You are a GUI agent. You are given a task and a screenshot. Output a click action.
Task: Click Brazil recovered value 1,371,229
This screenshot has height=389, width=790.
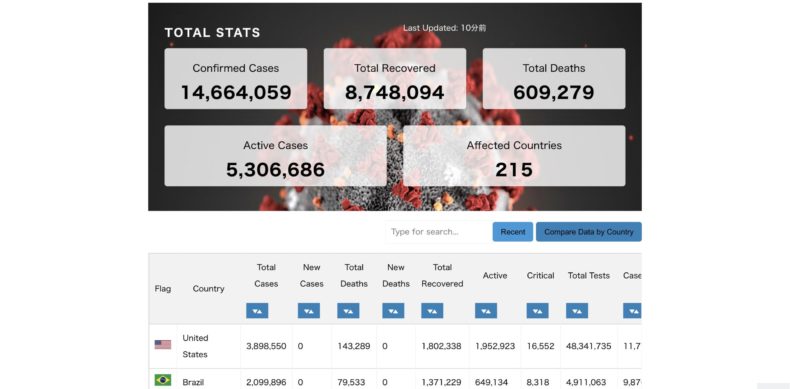click(442, 382)
